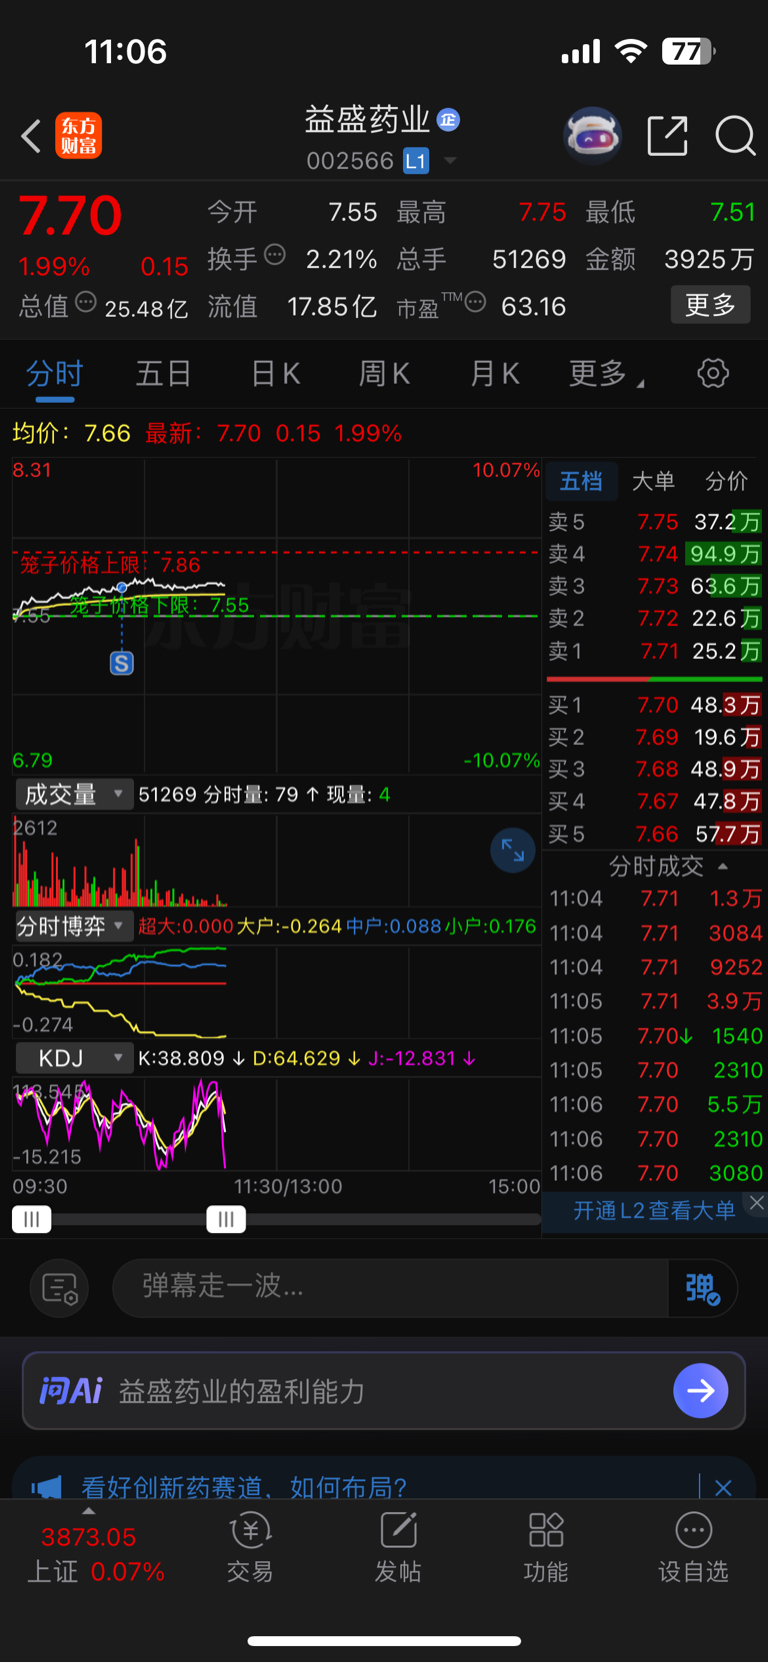Open the robot AI assistant avatar
The height and width of the screenshot is (1663, 768).
coord(593,135)
